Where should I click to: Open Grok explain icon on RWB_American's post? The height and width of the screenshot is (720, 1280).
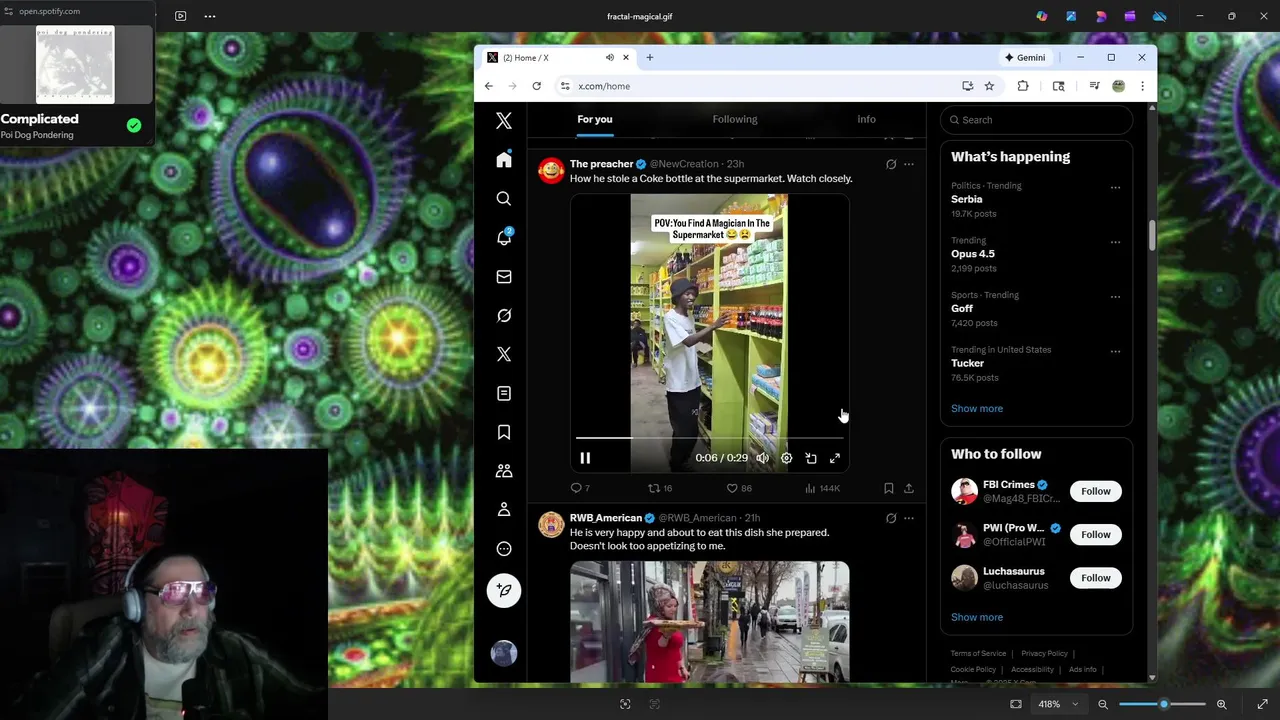click(x=891, y=518)
